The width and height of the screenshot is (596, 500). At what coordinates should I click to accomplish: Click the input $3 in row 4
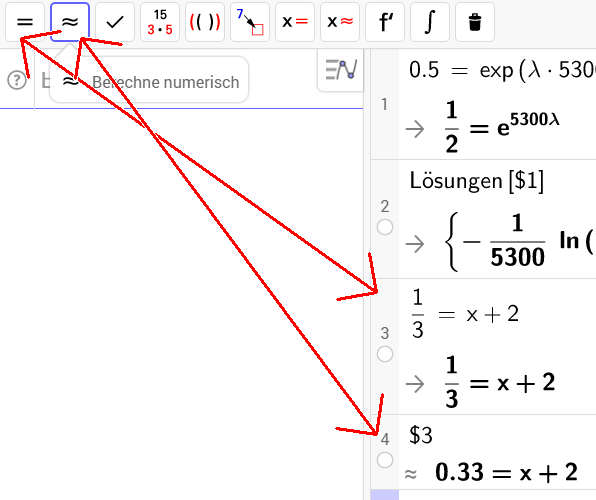tap(421, 435)
